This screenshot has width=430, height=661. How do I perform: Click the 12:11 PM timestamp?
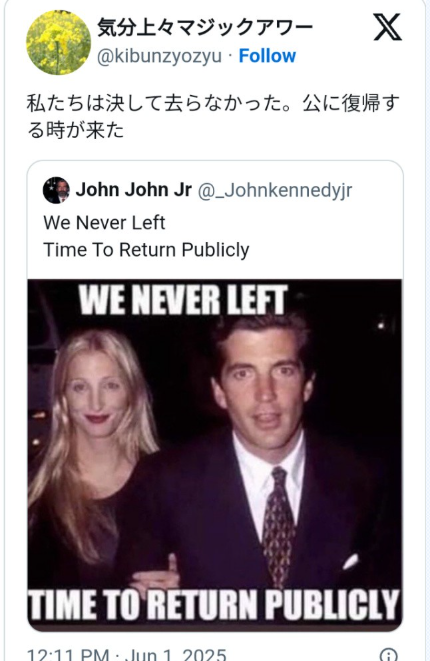pos(67,655)
